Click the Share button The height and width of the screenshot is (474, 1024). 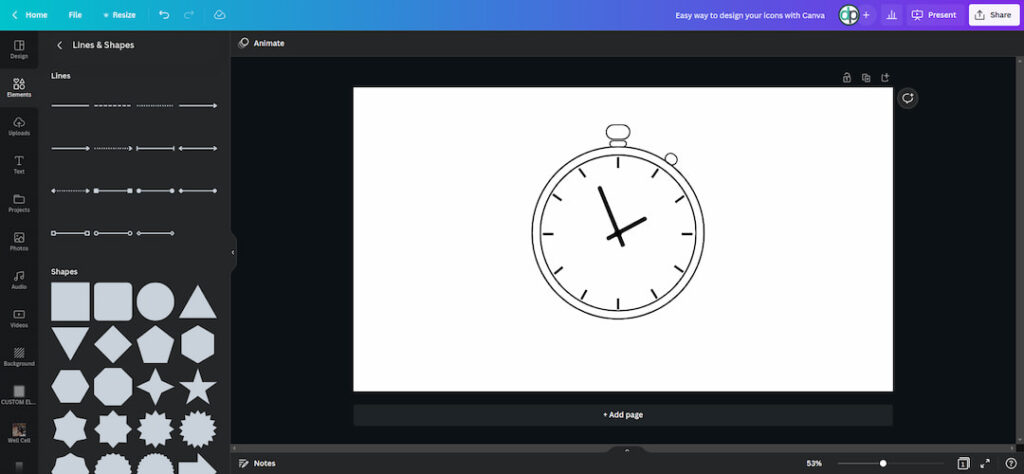click(x=994, y=15)
